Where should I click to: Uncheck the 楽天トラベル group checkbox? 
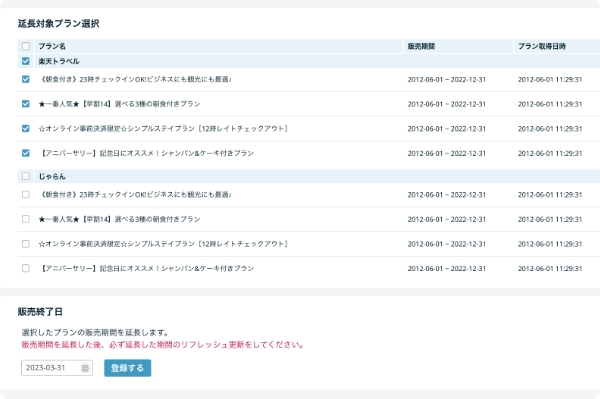click(x=26, y=61)
